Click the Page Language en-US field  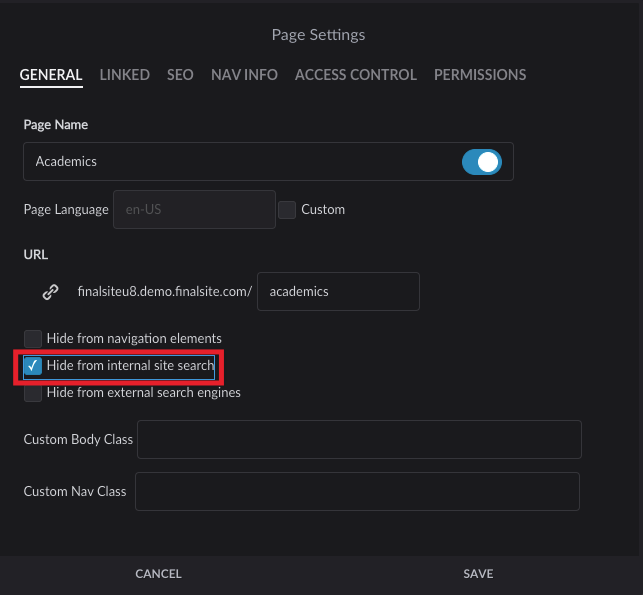click(x=194, y=210)
